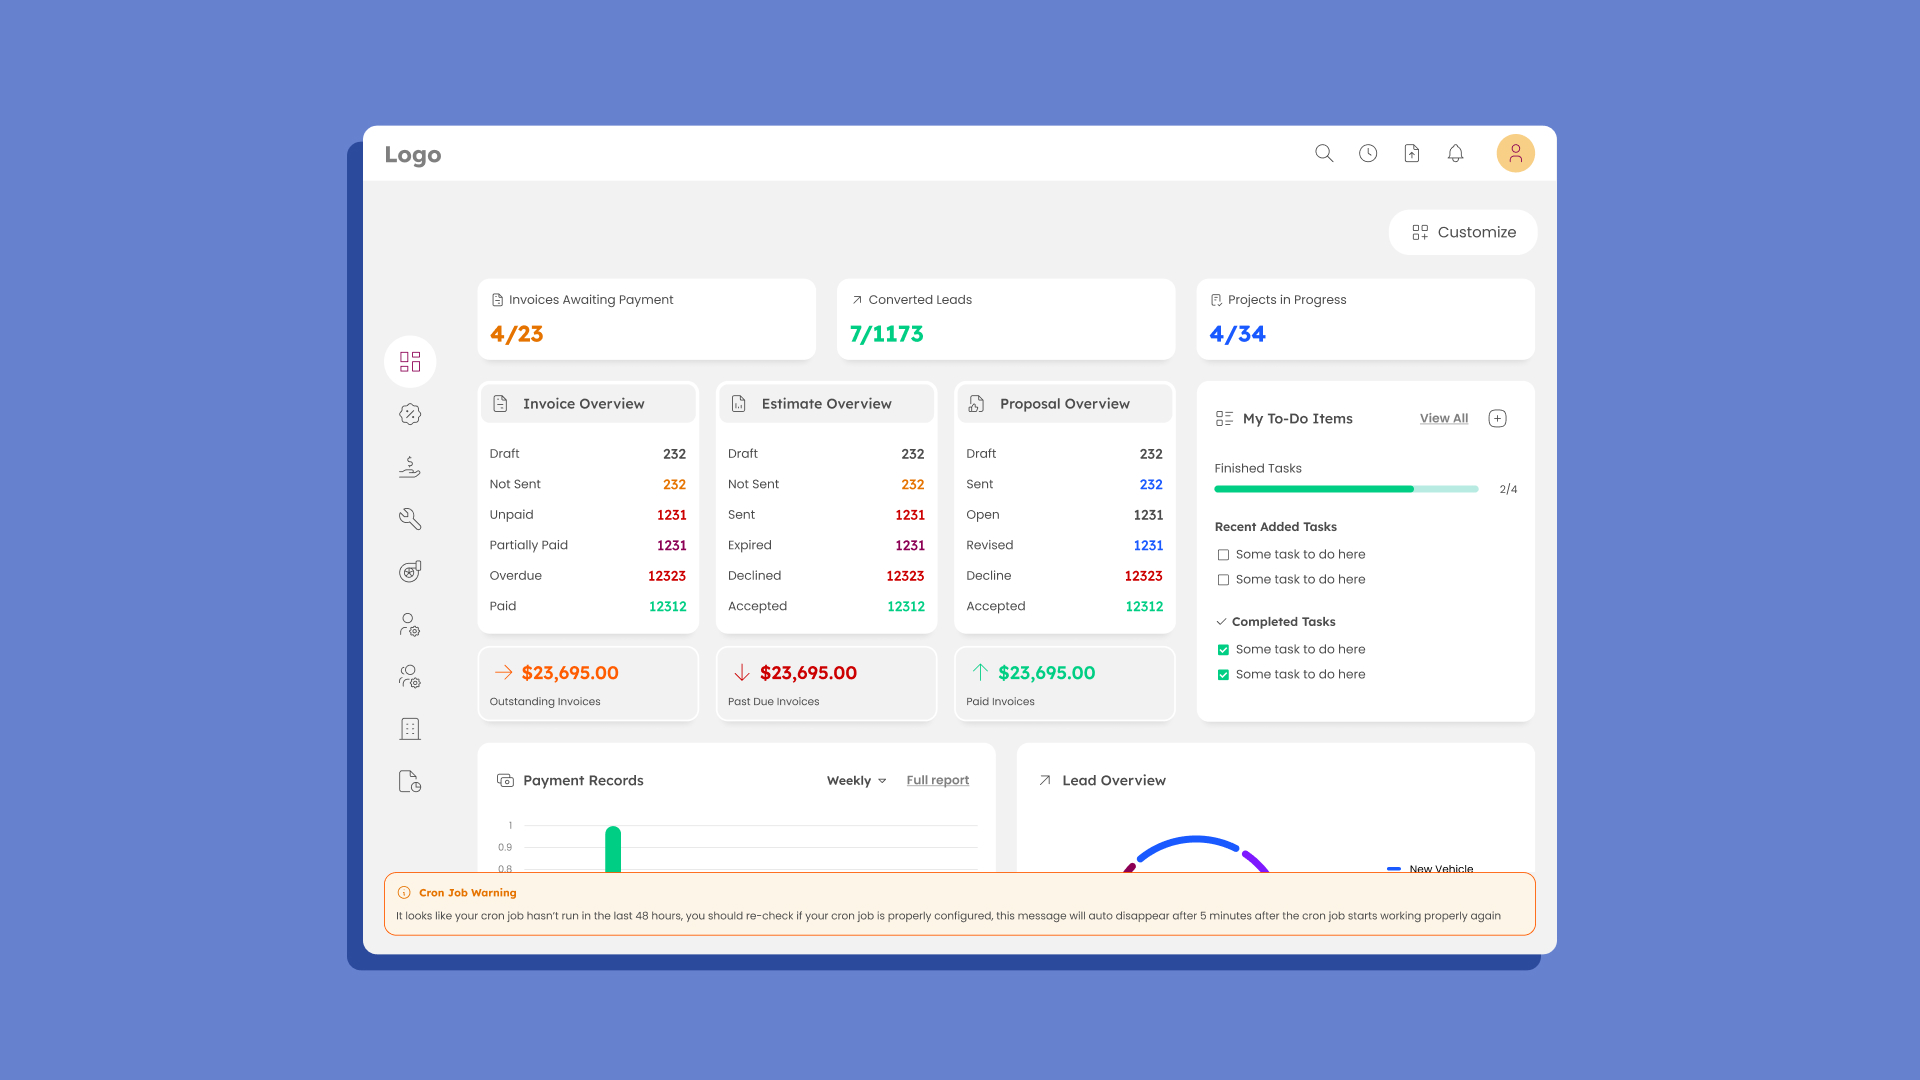Open the target goal sidebar icon
The height and width of the screenshot is (1080, 1920).
point(410,571)
